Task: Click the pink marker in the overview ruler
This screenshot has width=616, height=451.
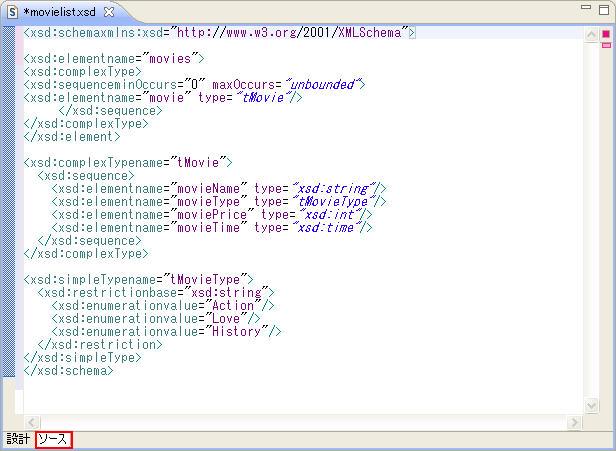Action: 606,45
